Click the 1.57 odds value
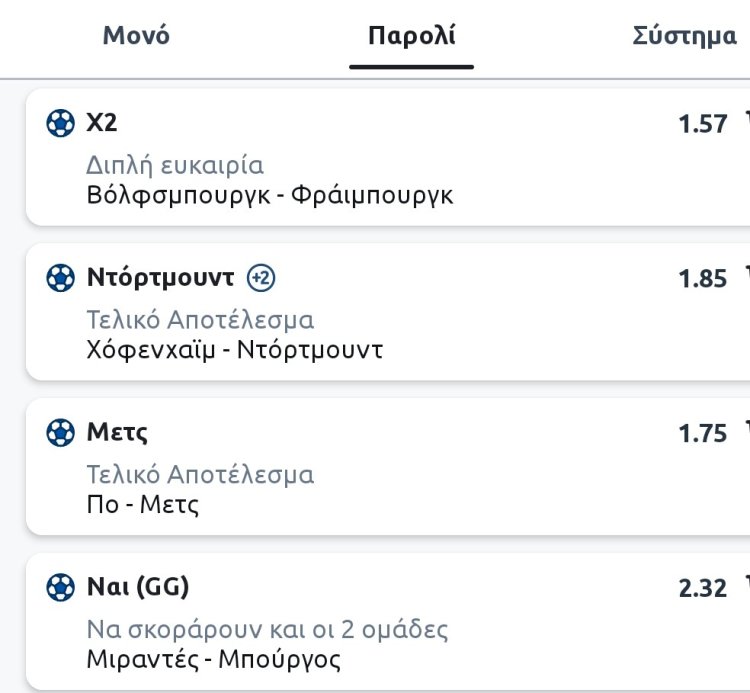 [x=702, y=124]
